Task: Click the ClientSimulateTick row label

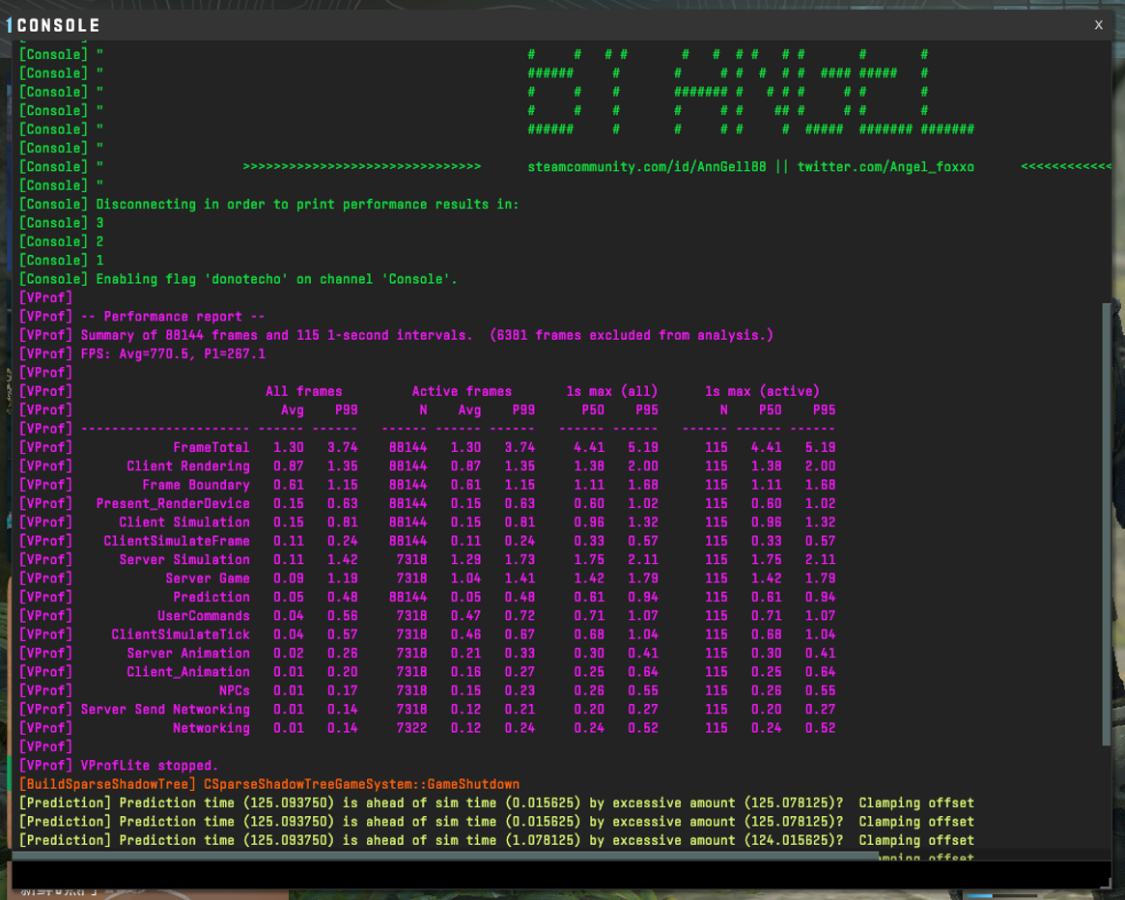Action: coord(180,634)
